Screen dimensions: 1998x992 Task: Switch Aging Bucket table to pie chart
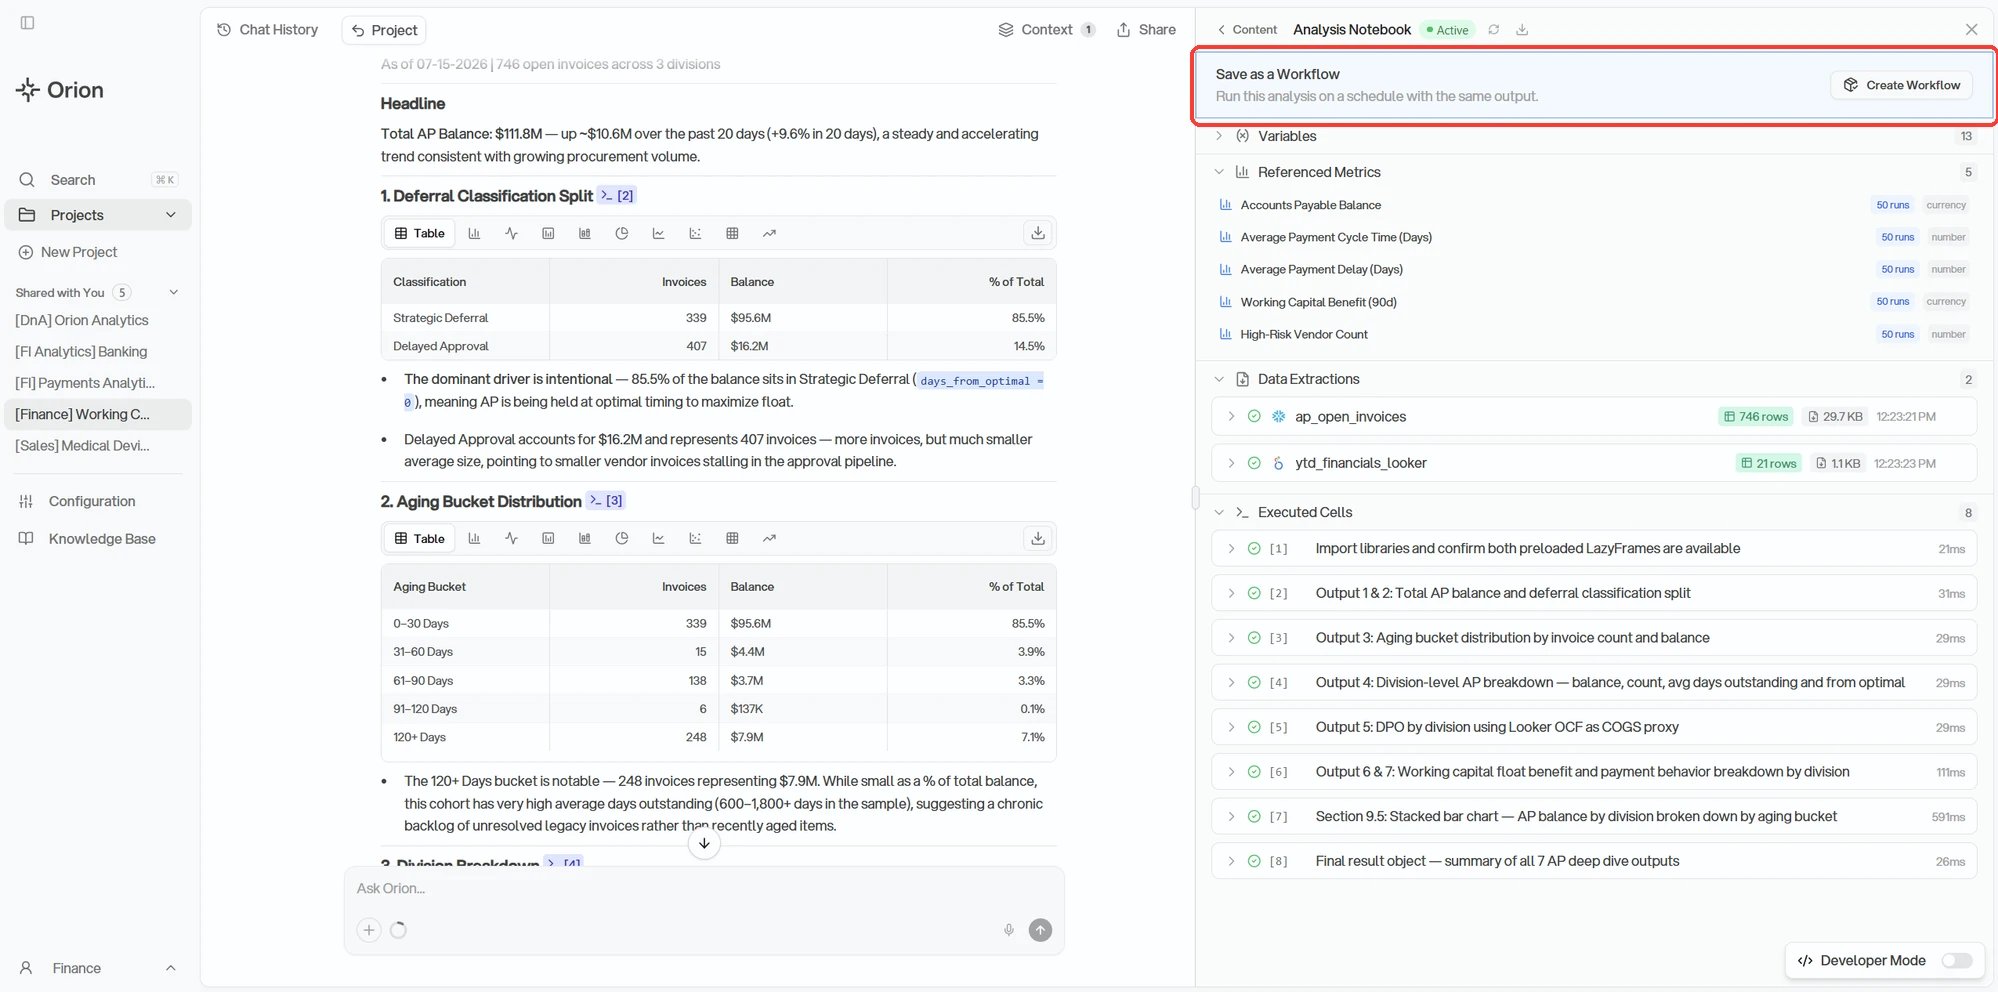621,538
